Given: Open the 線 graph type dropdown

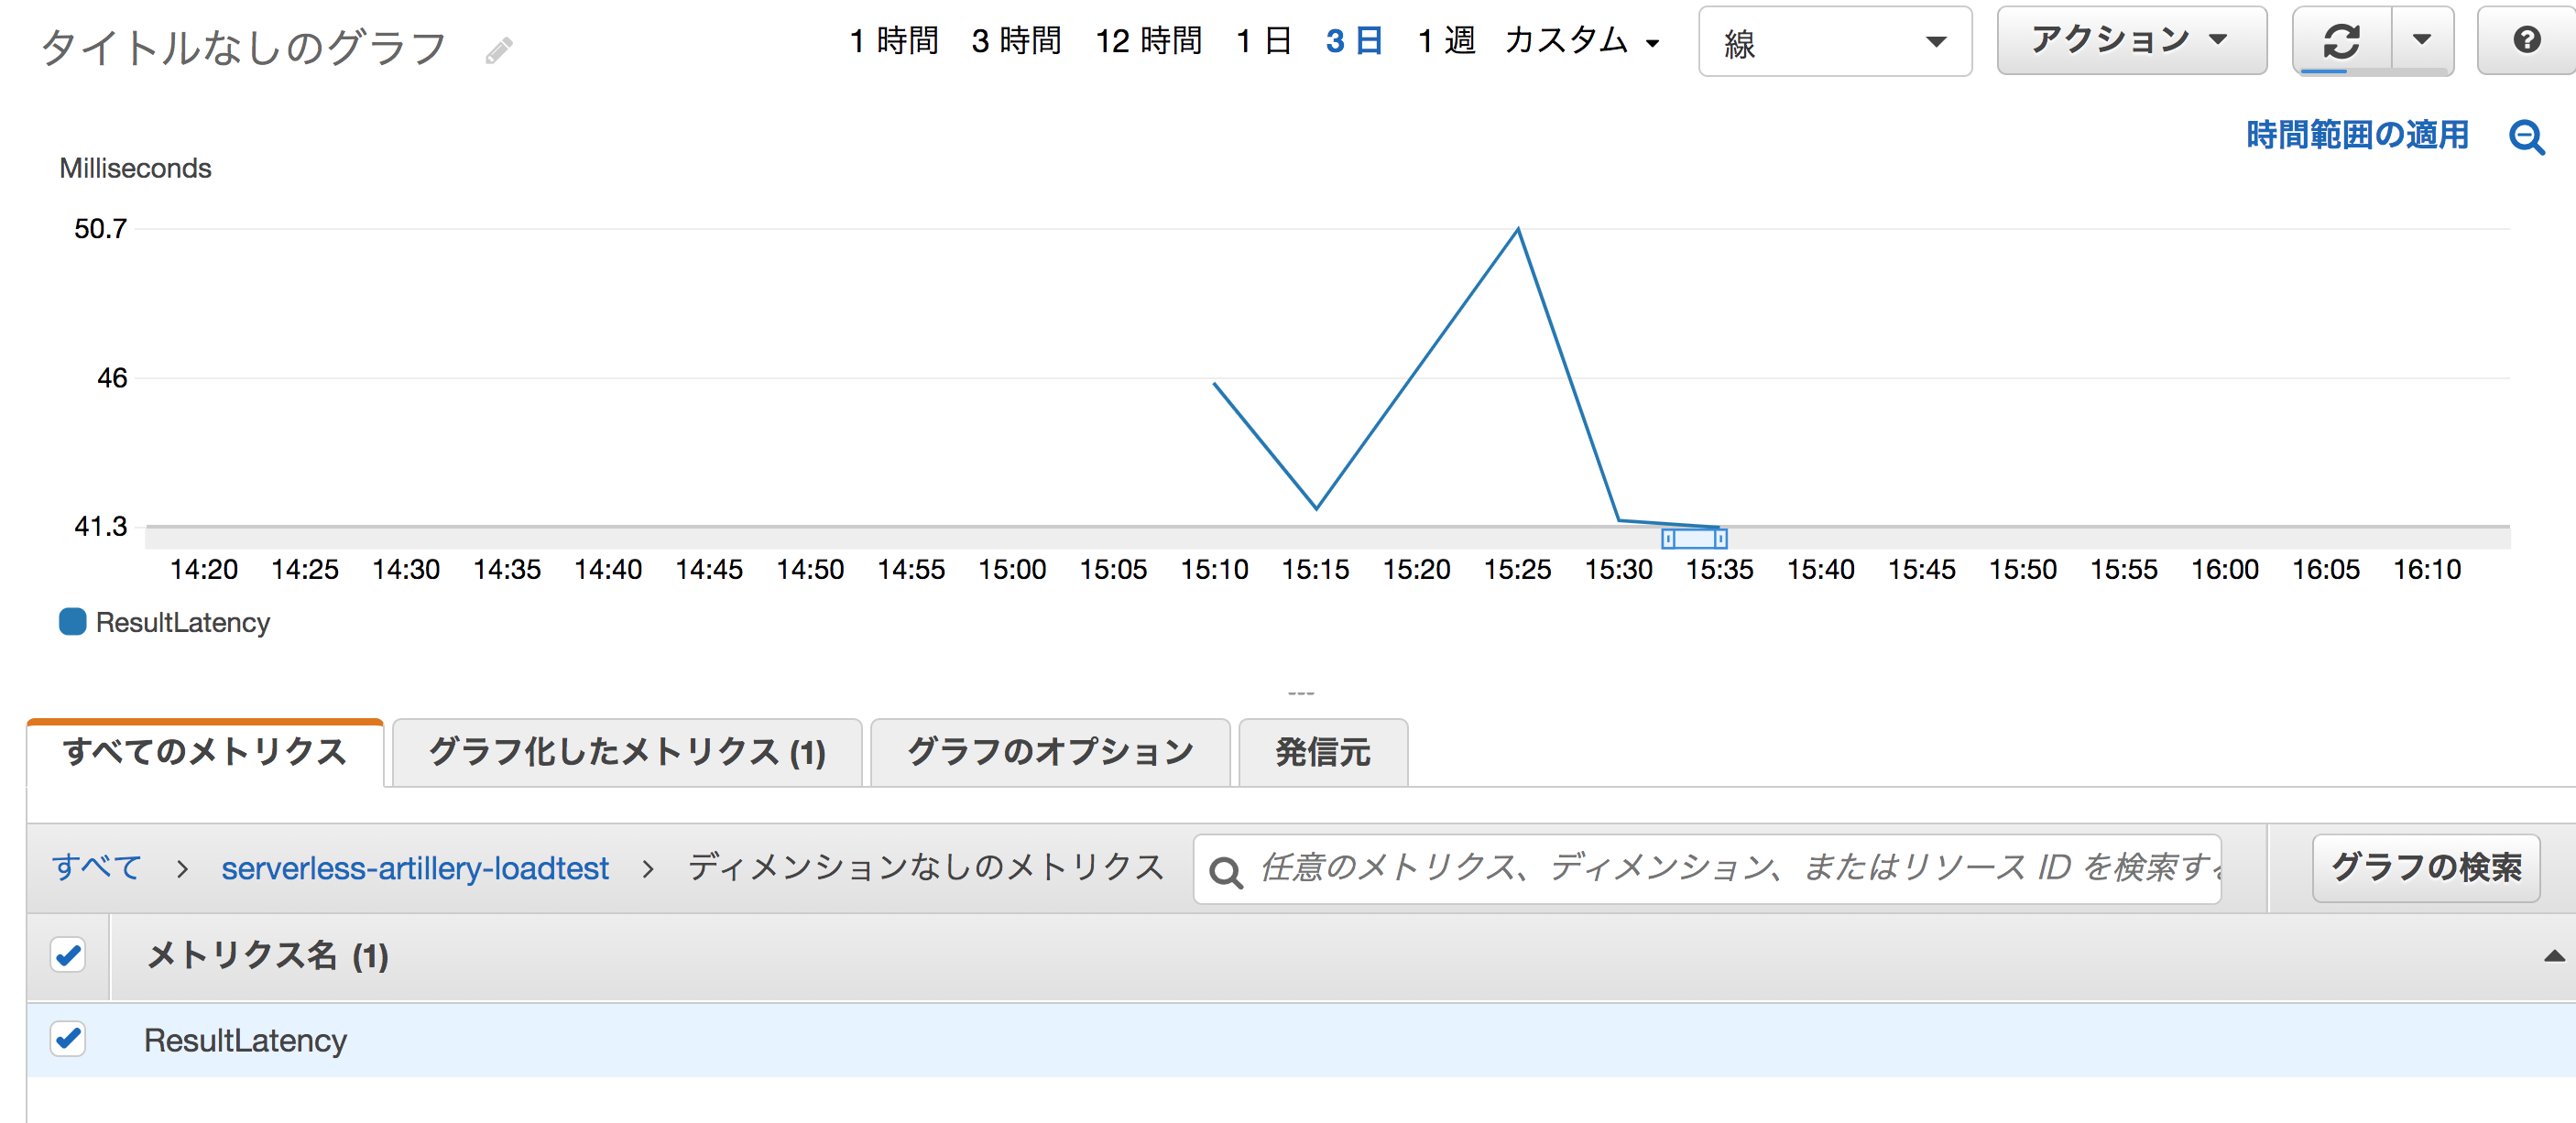Looking at the screenshot, I should tap(1834, 42).
